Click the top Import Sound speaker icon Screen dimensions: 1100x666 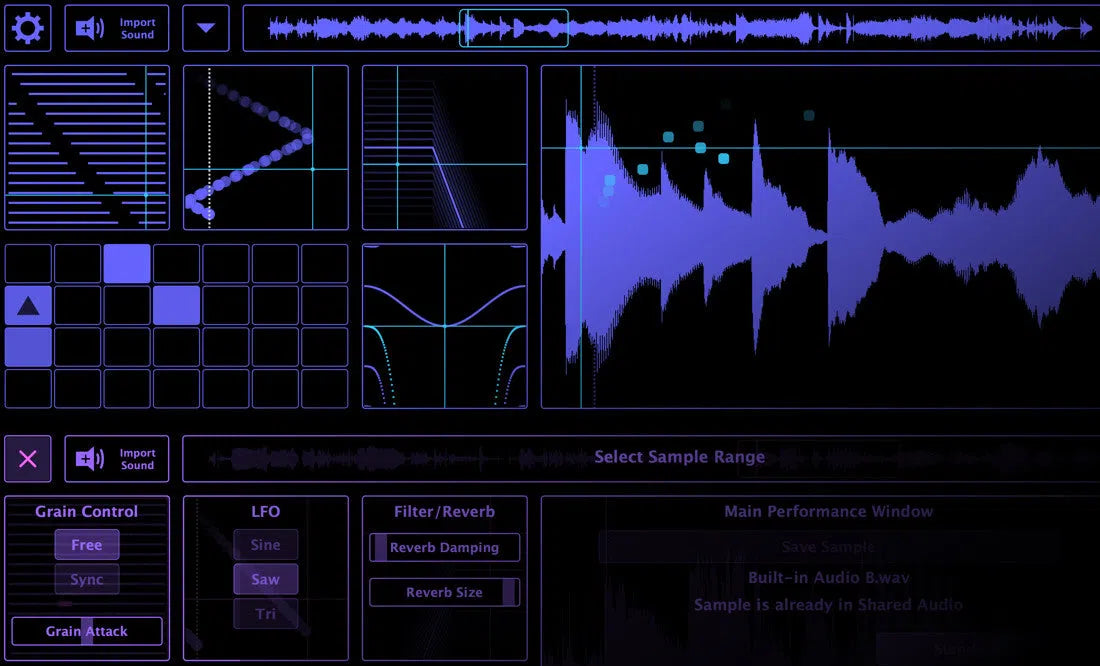88,27
